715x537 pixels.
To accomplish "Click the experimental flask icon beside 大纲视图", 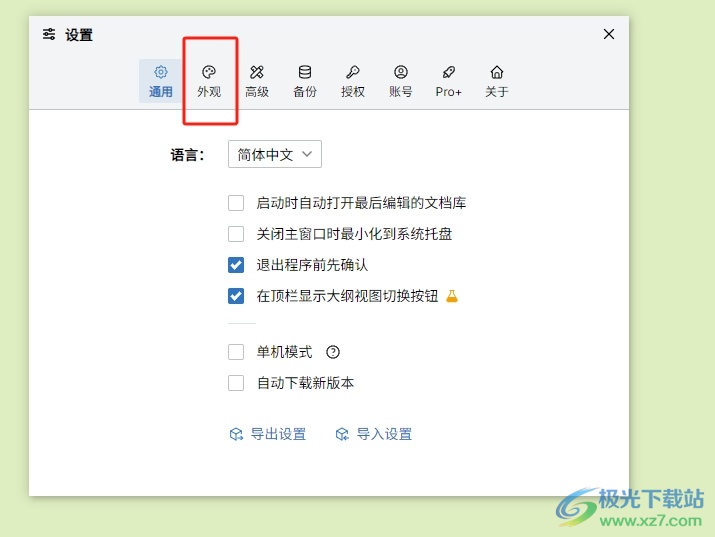I will pos(451,296).
